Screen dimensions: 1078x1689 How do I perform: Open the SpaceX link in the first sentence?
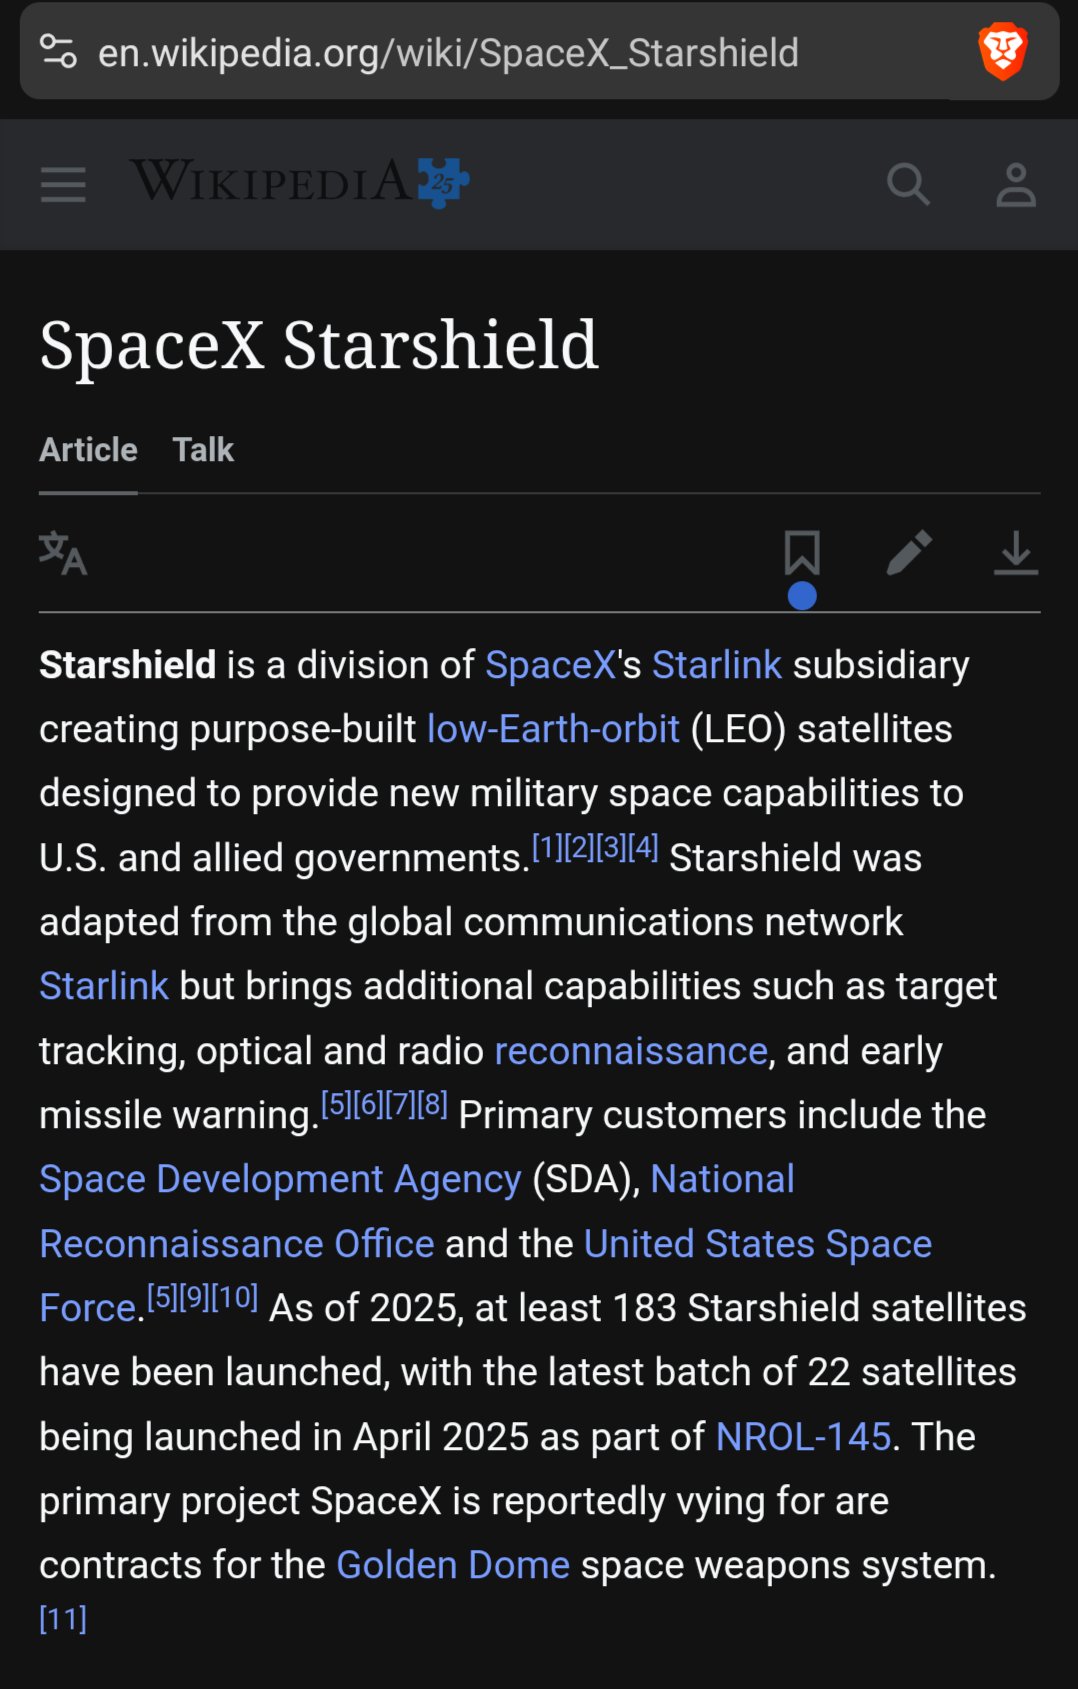(x=550, y=665)
